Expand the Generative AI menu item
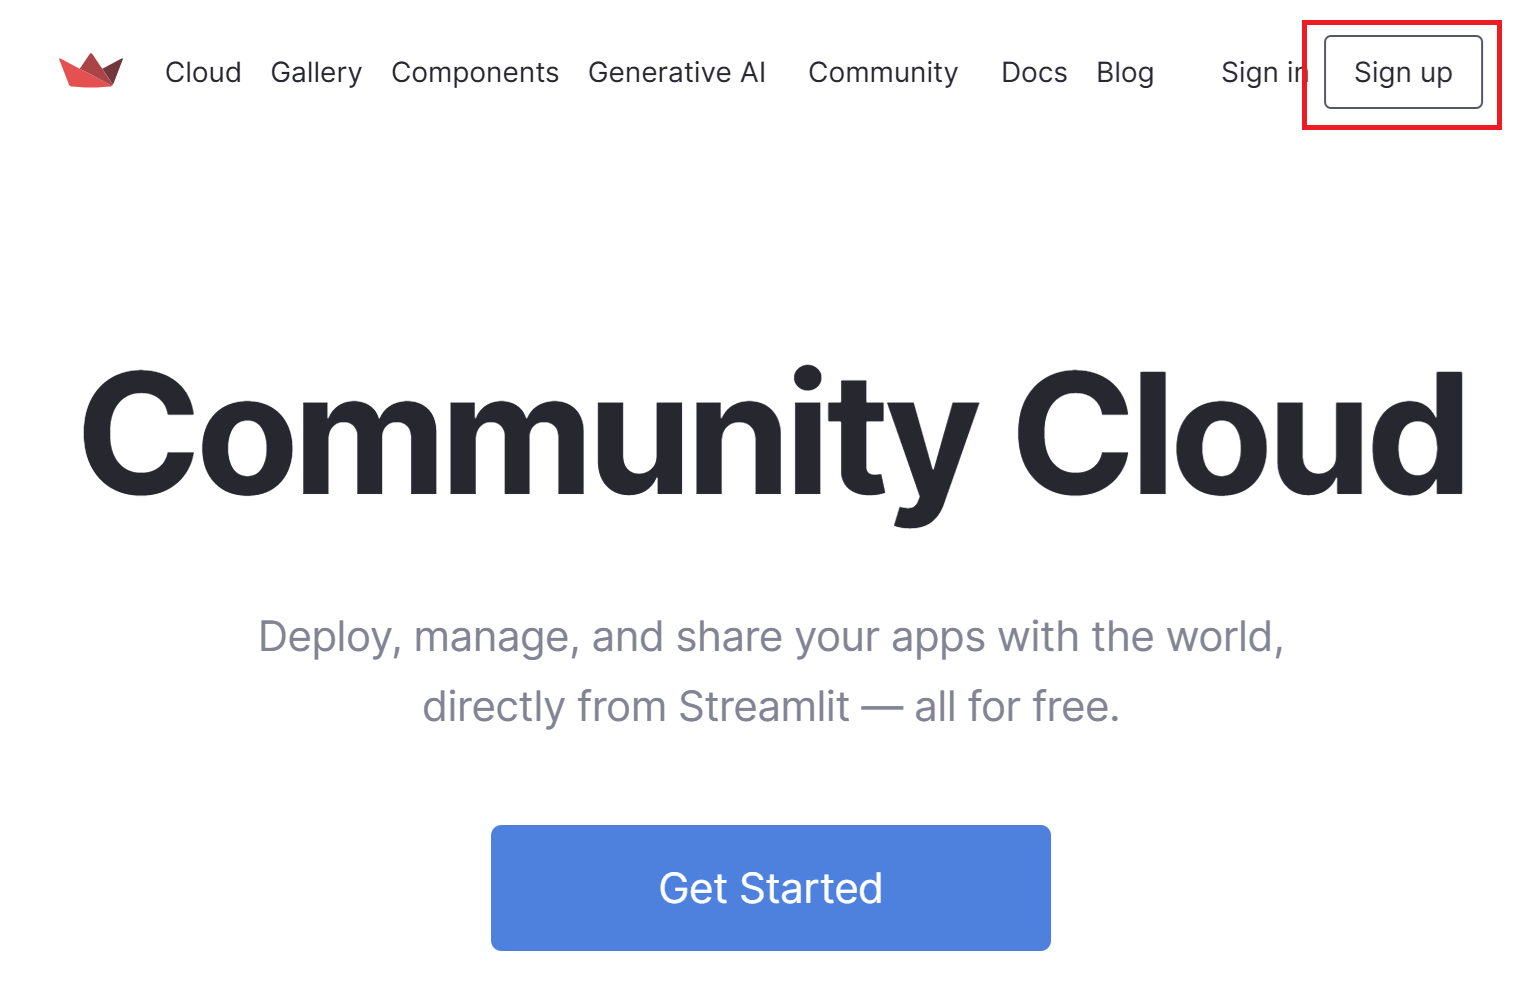1514x981 pixels. [x=677, y=72]
